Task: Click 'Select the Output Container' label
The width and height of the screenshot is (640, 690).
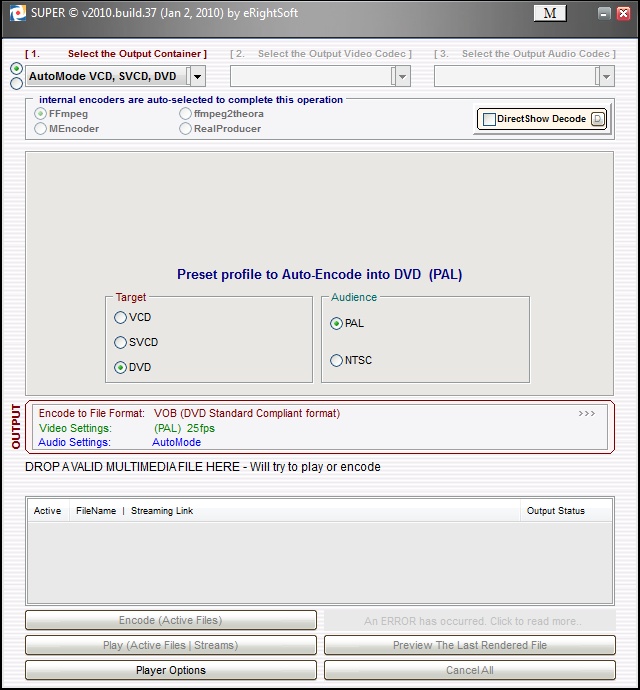Action: pos(137,54)
